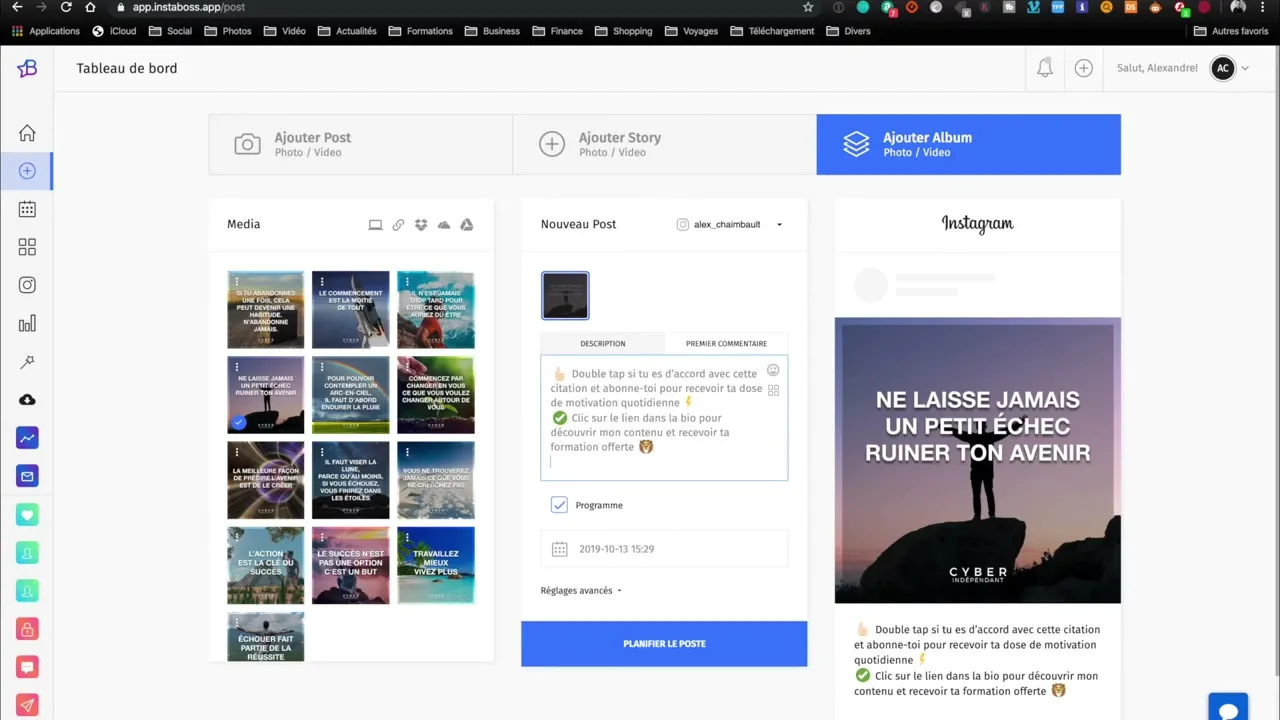Open the alex_chaimbault account dropdown
This screenshot has width=1280, height=720.
click(x=730, y=224)
